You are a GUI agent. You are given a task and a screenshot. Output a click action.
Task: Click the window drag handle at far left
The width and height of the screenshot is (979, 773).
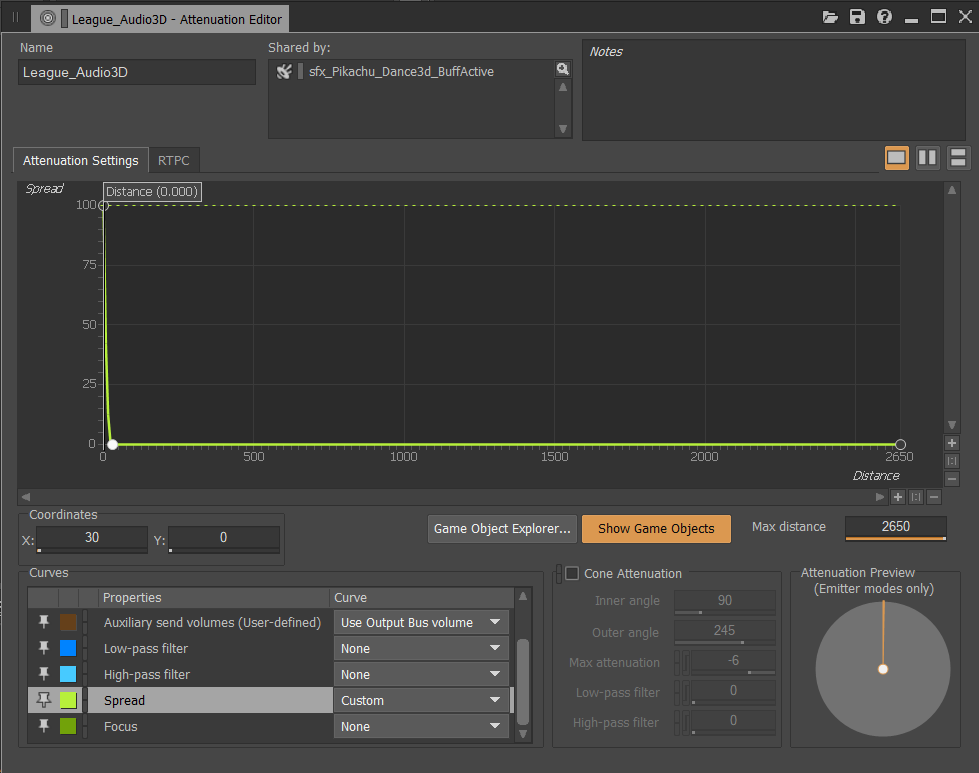coord(16,18)
